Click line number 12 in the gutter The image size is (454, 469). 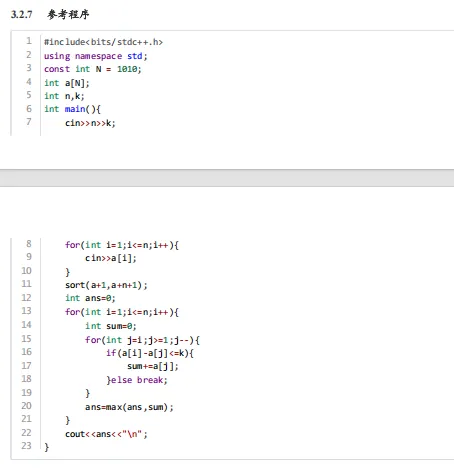[x=26, y=298]
